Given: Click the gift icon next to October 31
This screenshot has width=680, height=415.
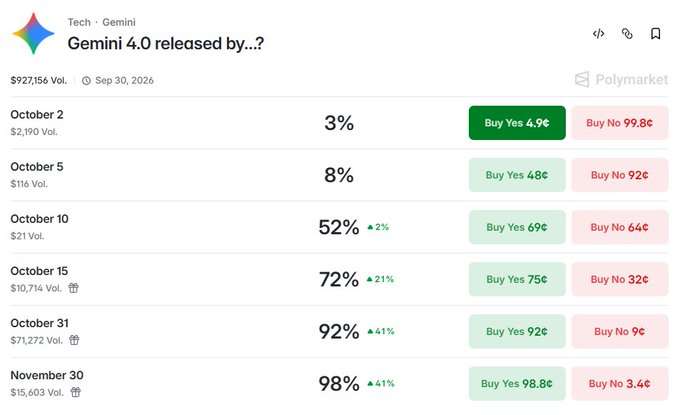Looking at the screenshot, I should (x=75, y=340).
